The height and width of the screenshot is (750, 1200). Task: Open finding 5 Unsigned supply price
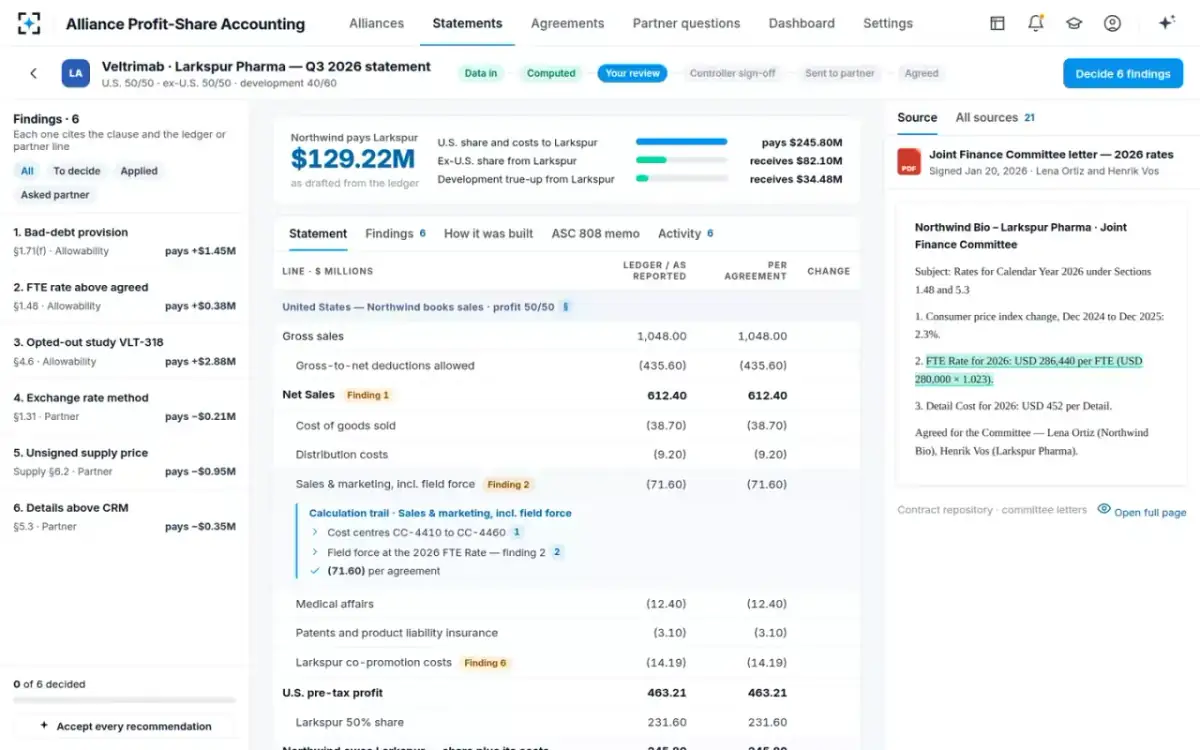[x=124, y=462]
